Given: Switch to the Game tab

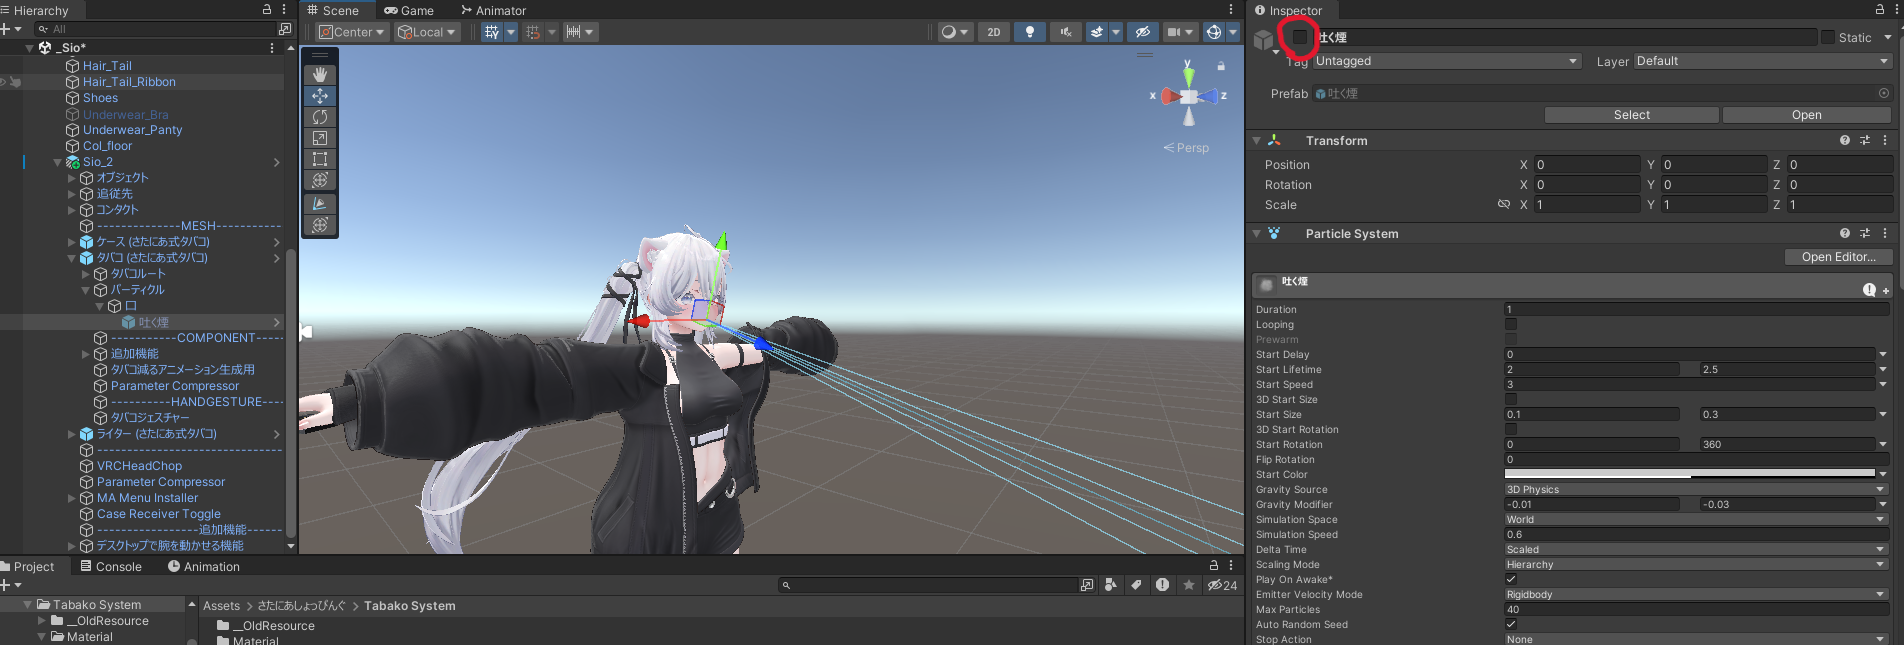Looking at the screenshot, I should pos(409,10).
